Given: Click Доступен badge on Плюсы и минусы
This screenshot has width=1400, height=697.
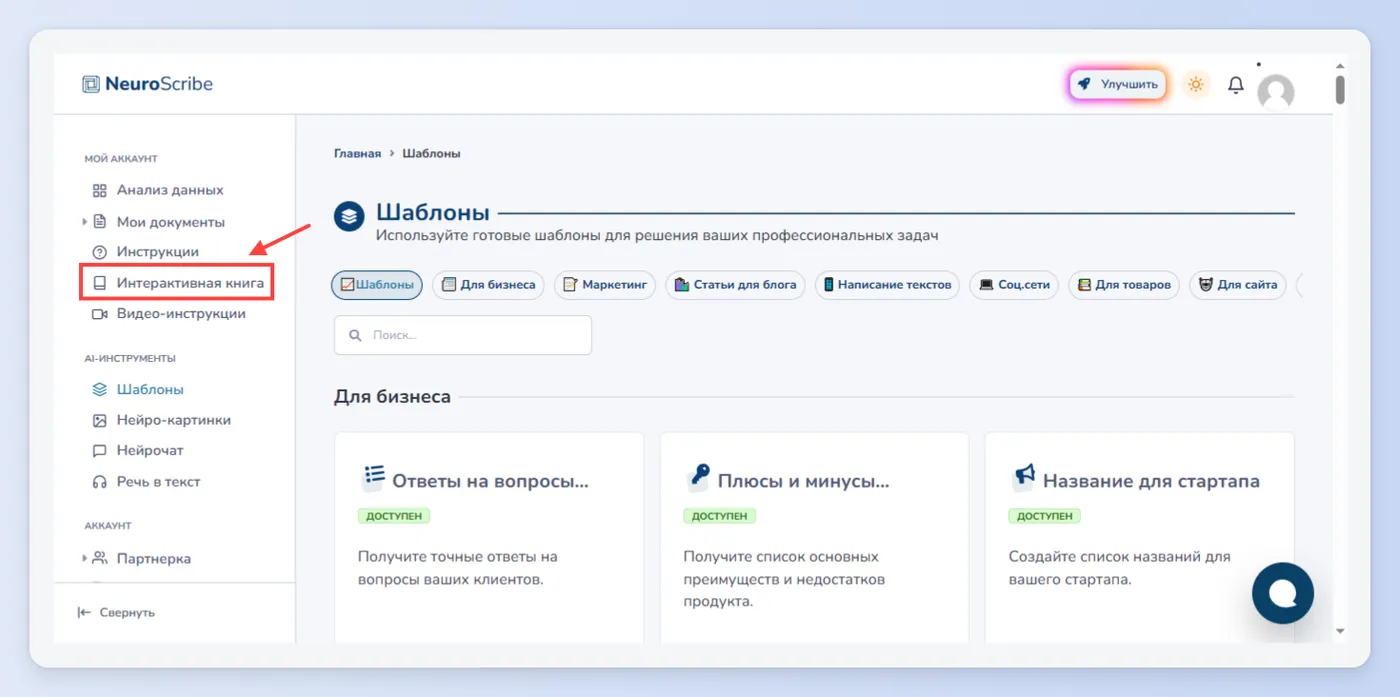Looking at the screenshot, I should (x=720, y=516).
